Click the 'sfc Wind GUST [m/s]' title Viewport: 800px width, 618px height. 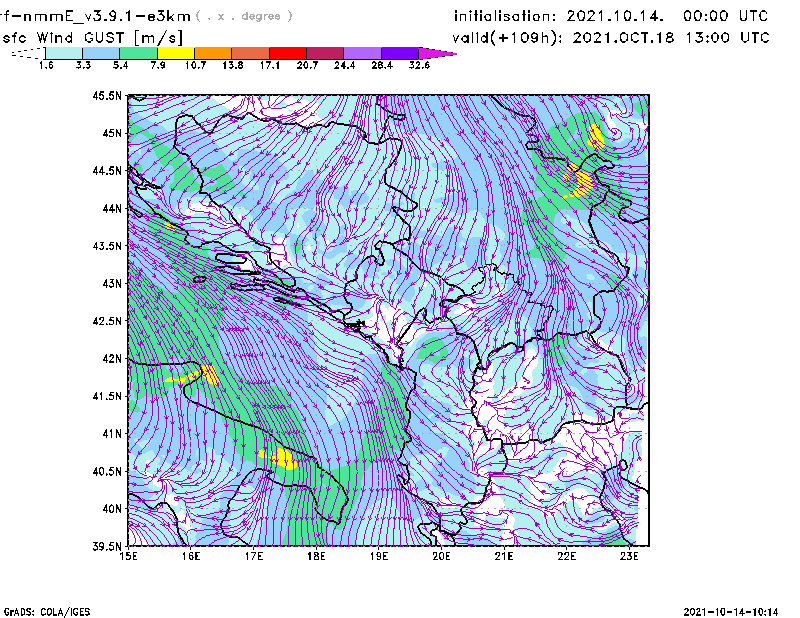pos(93,38)
